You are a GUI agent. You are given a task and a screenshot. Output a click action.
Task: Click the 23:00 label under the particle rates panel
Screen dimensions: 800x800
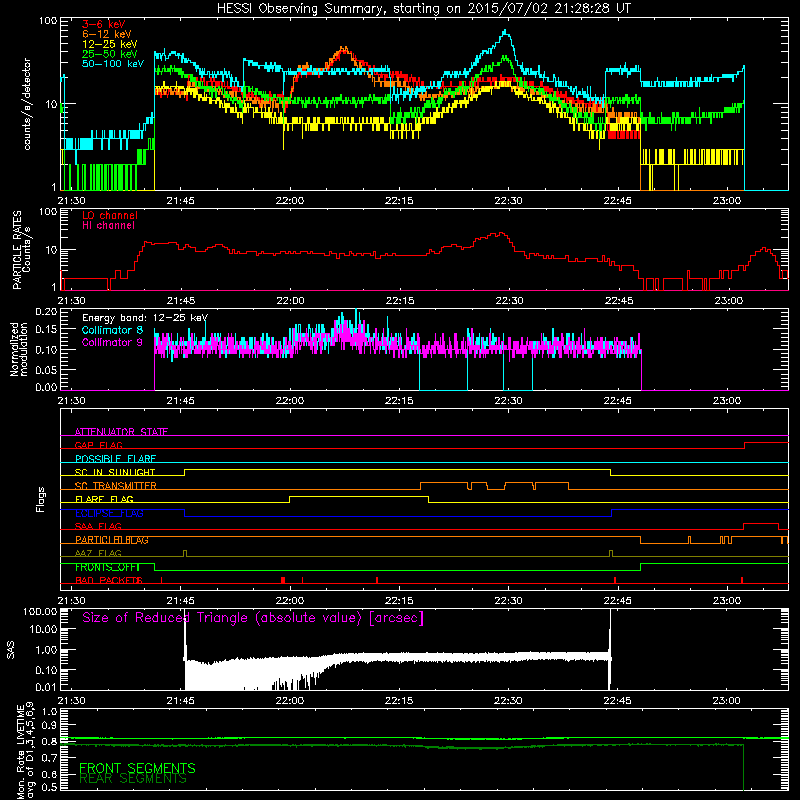pyautogui.click(x=727, y=300)
